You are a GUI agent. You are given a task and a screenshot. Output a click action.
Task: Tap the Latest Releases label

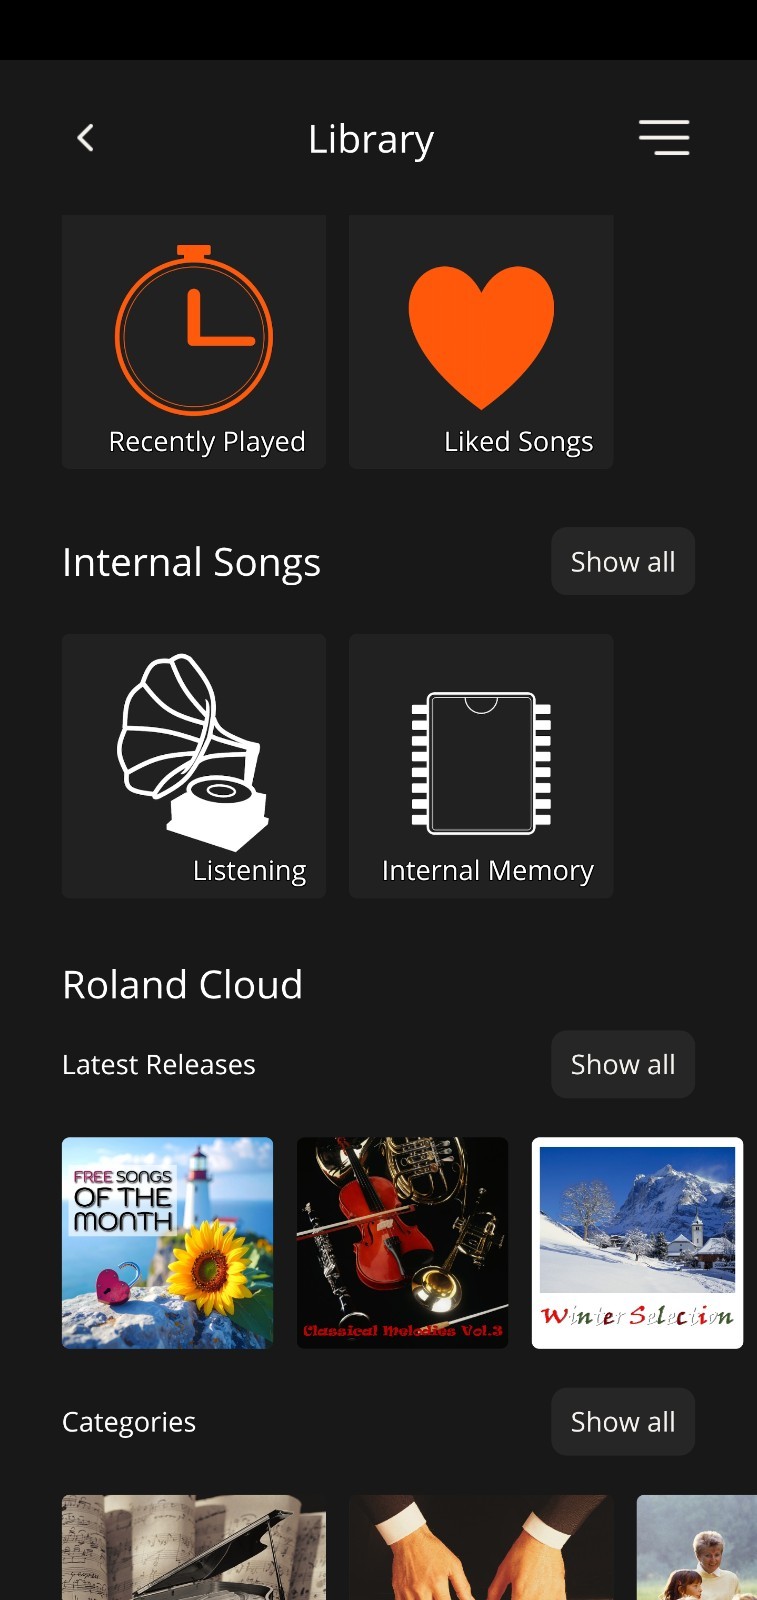(159, 1064)
